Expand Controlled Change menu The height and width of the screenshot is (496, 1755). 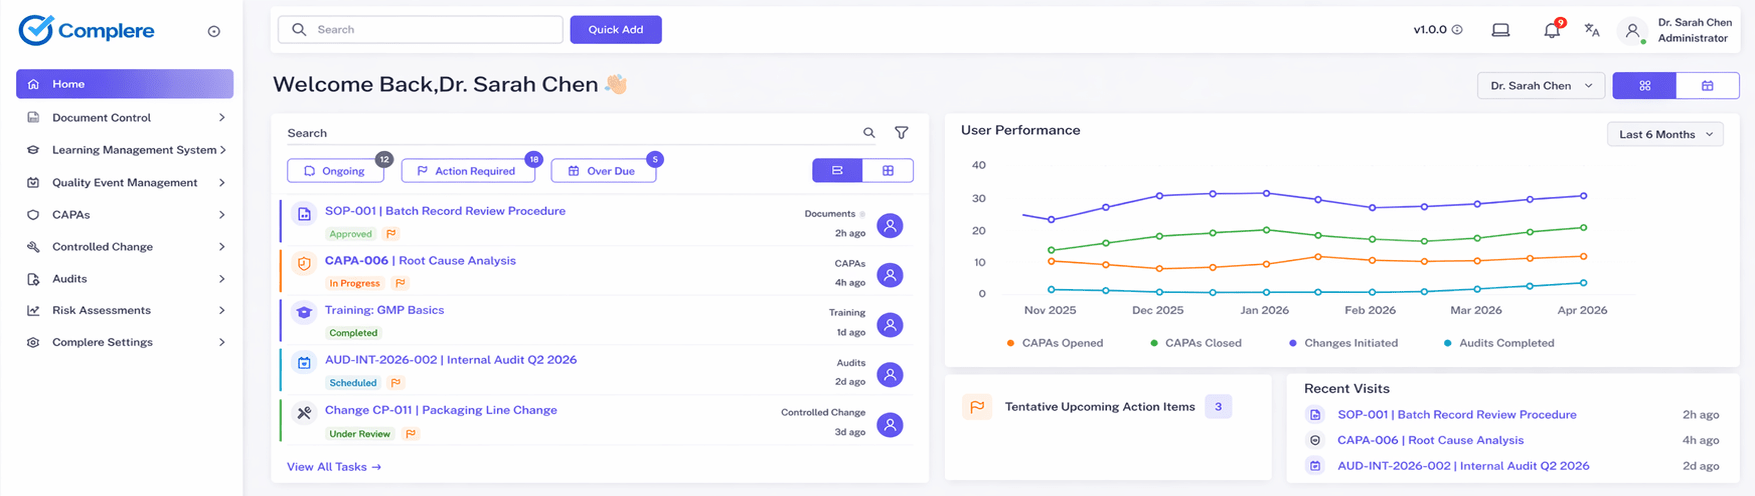pos(125,247)
